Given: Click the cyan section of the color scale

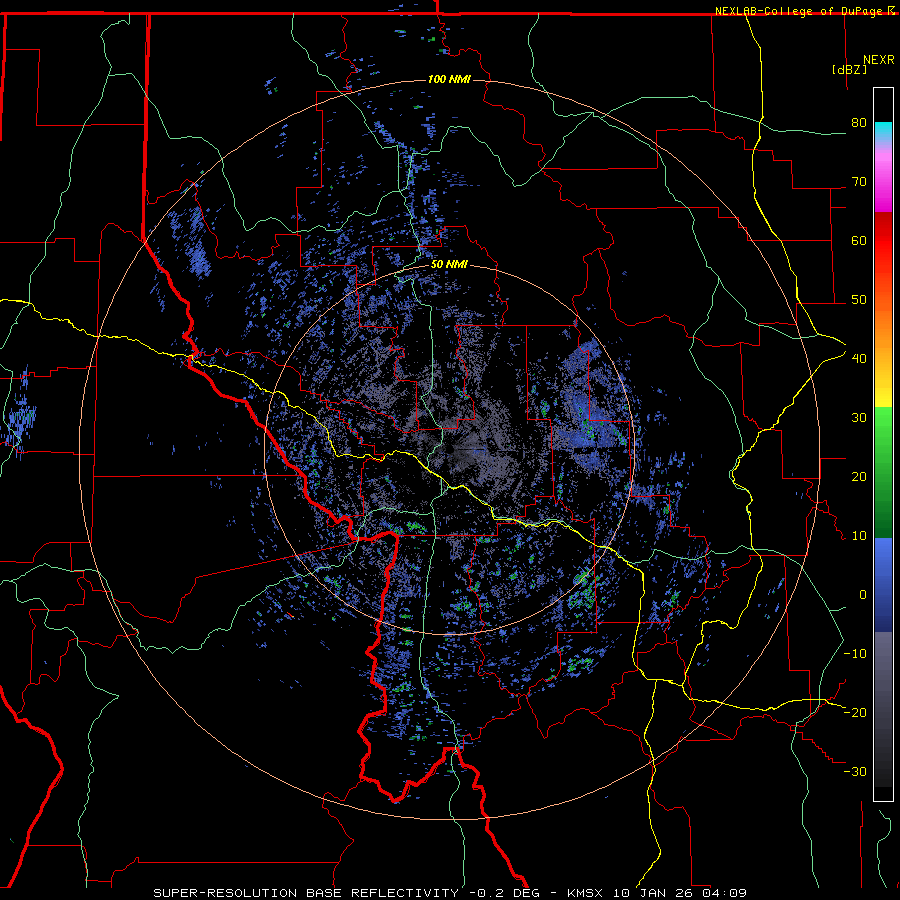Looking at the screenshot, I should 883,131.
